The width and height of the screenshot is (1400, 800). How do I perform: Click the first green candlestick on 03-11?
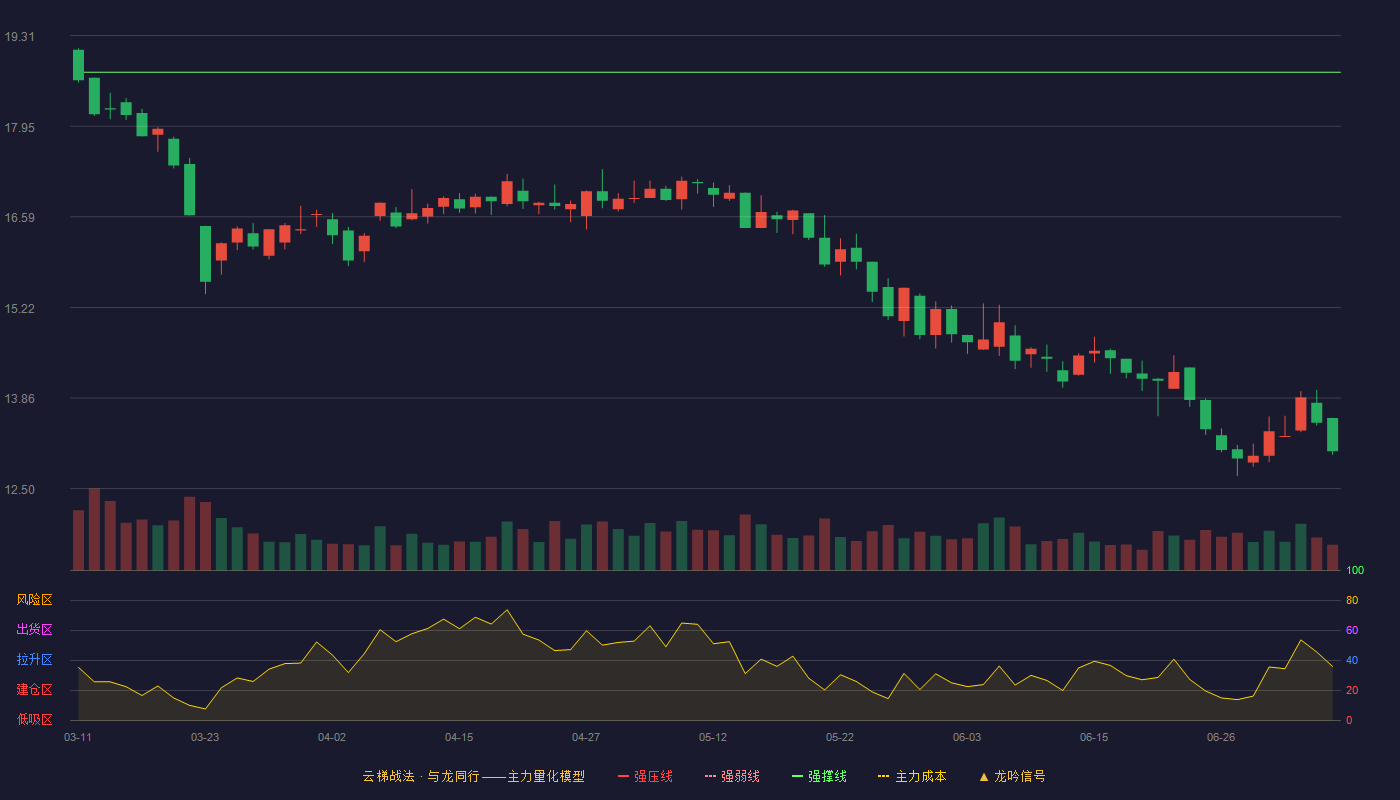coord(78,65)
